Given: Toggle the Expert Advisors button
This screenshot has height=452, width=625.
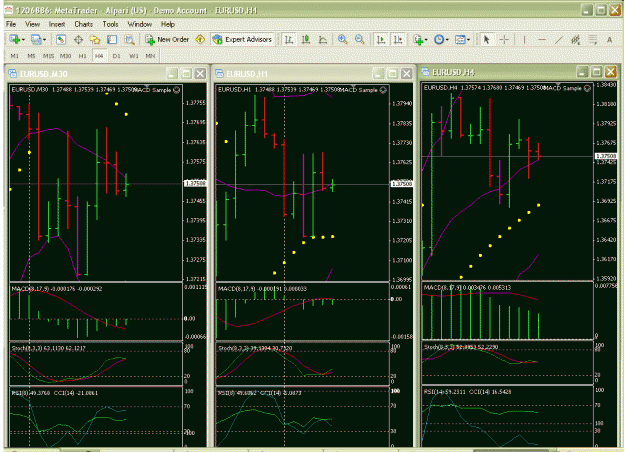Looking at the screenshot, I should coord(242,39).
